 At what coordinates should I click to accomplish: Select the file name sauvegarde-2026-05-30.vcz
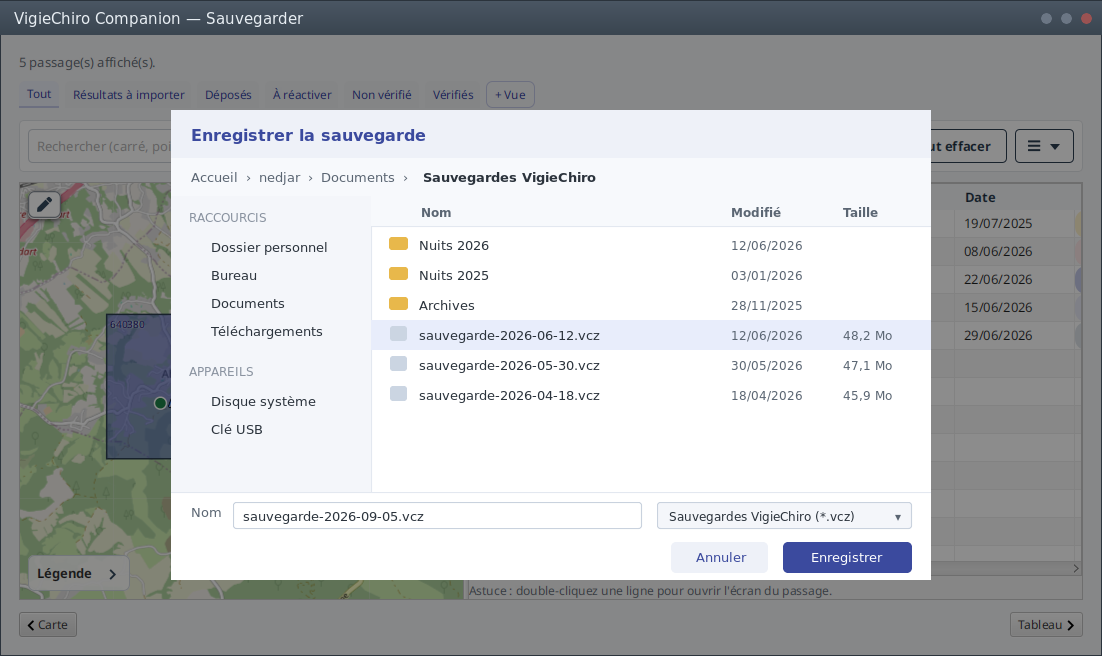click(509, 366)
